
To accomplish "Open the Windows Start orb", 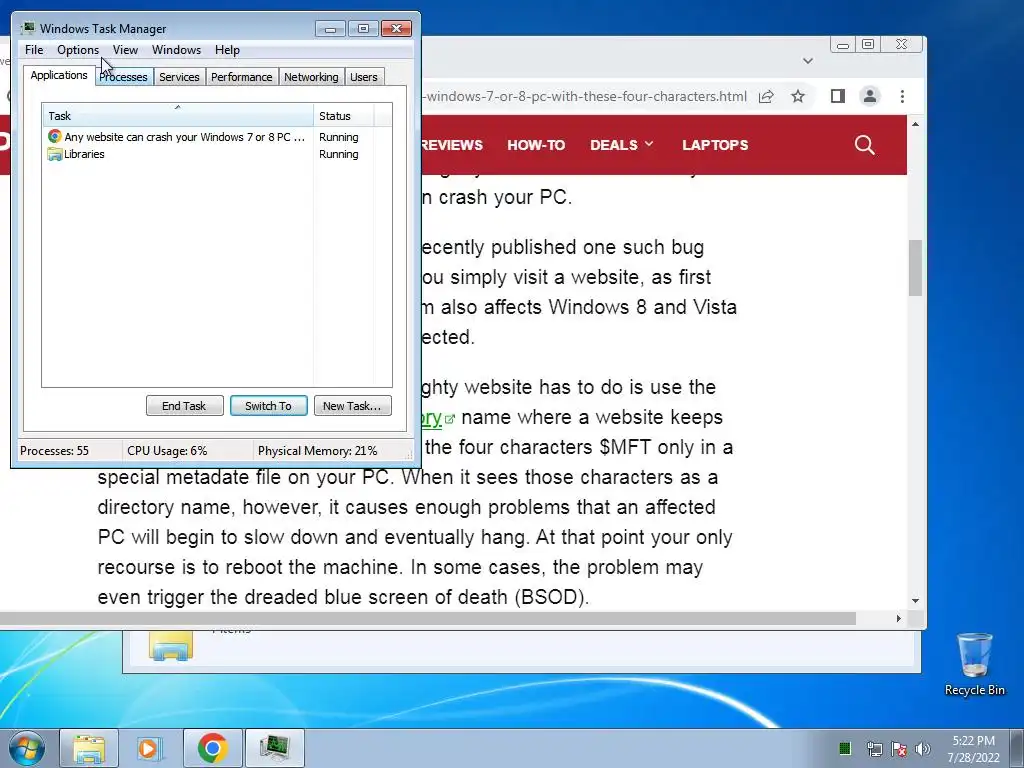I will click(27, 748).
